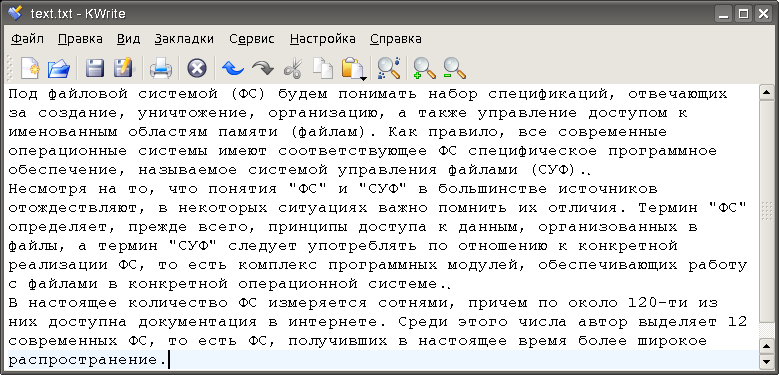This screenshot has height=375, width=779.
Task: Click the word "Несмотря" in the text
Action: click(48, 189)
